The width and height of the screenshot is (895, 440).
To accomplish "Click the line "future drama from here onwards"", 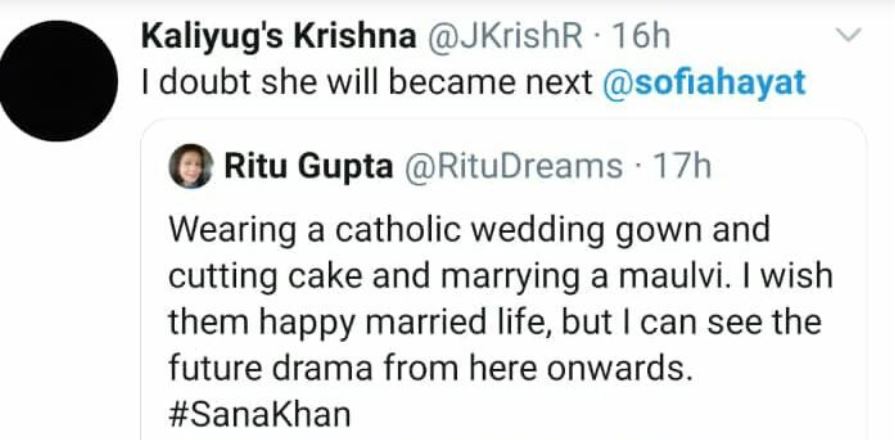I will [430, 368].
